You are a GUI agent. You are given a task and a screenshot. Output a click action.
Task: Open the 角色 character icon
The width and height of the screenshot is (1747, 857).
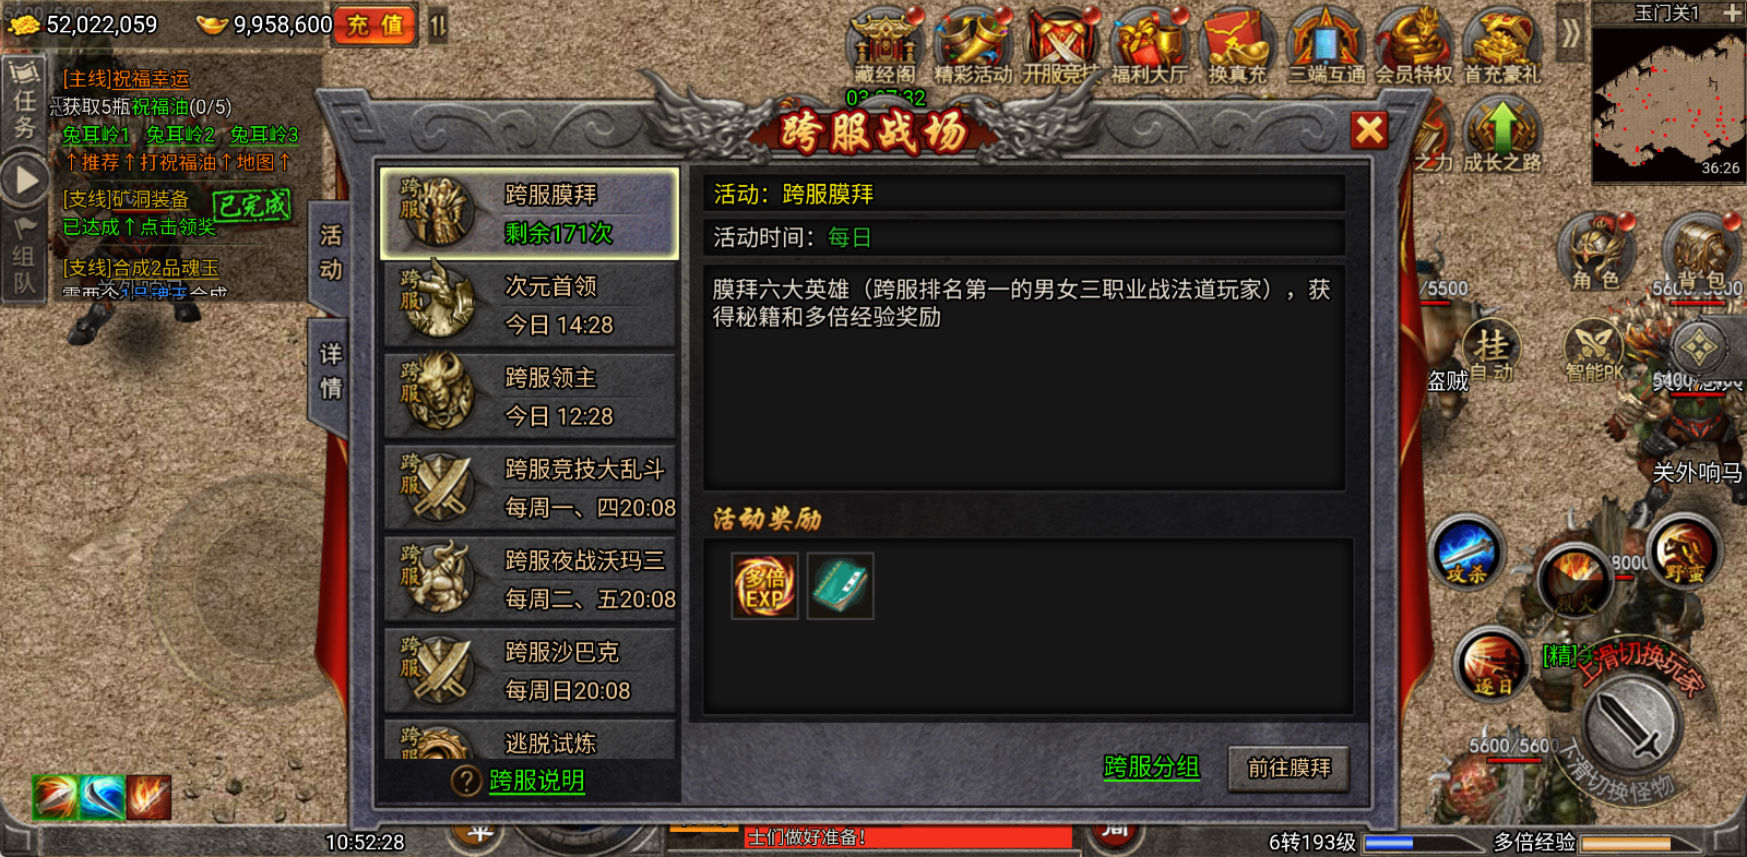tap(1595, 252)
